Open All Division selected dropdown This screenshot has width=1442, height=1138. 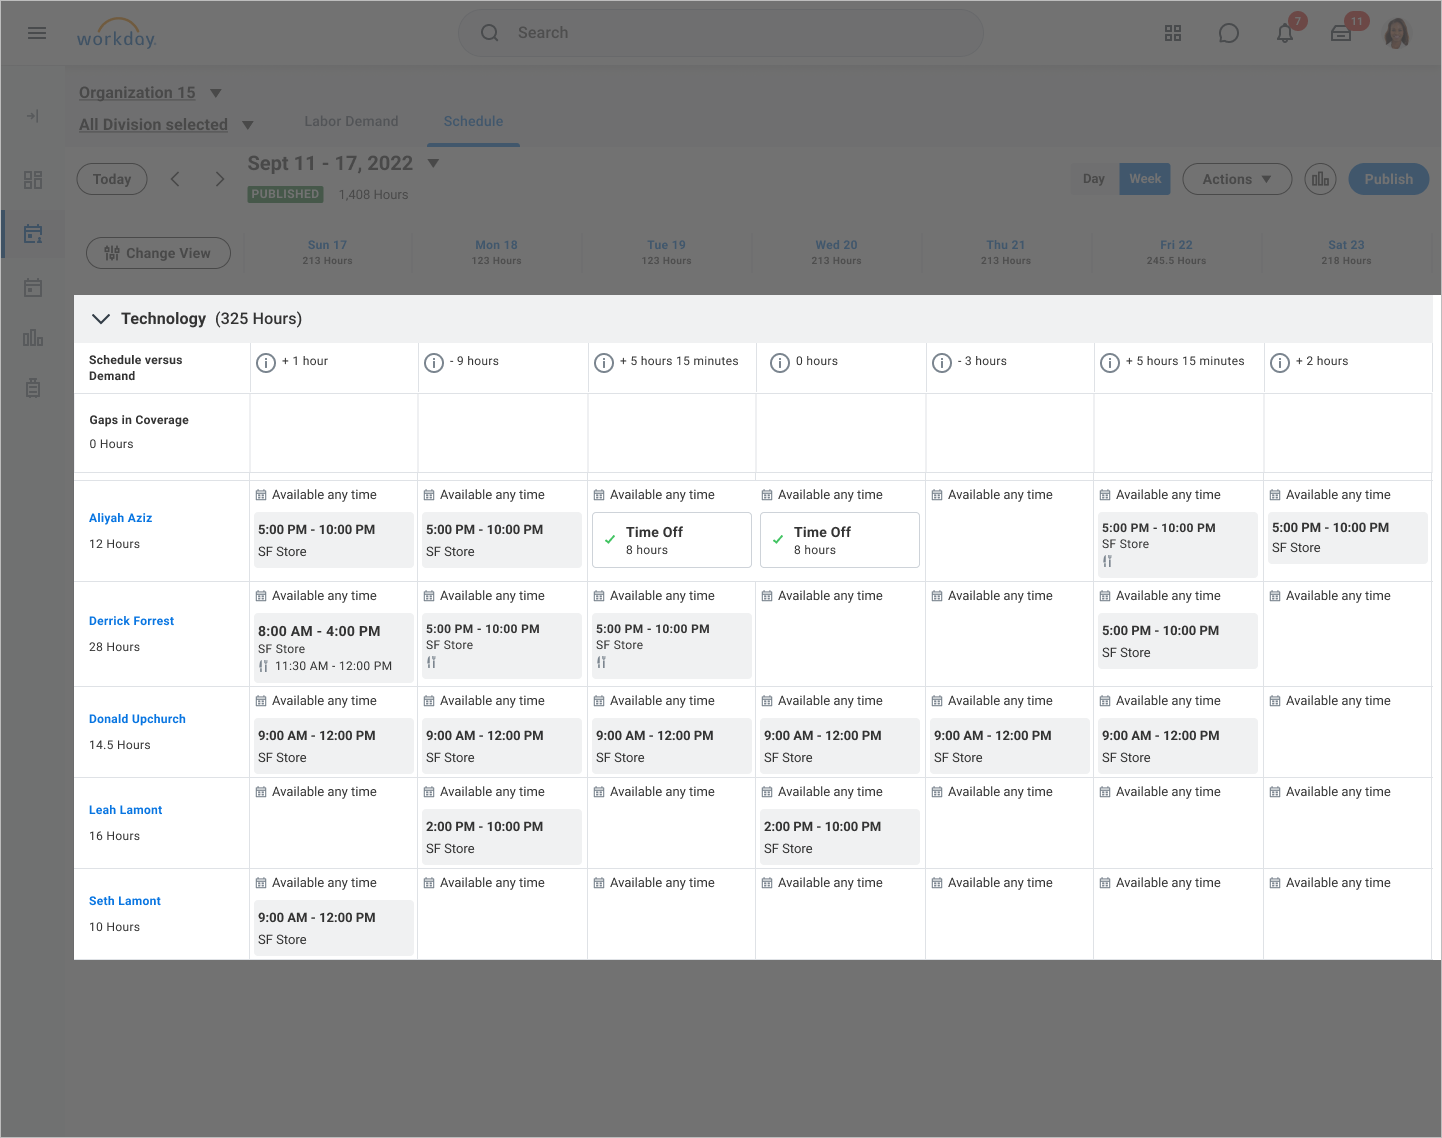(x=166, y=125)
